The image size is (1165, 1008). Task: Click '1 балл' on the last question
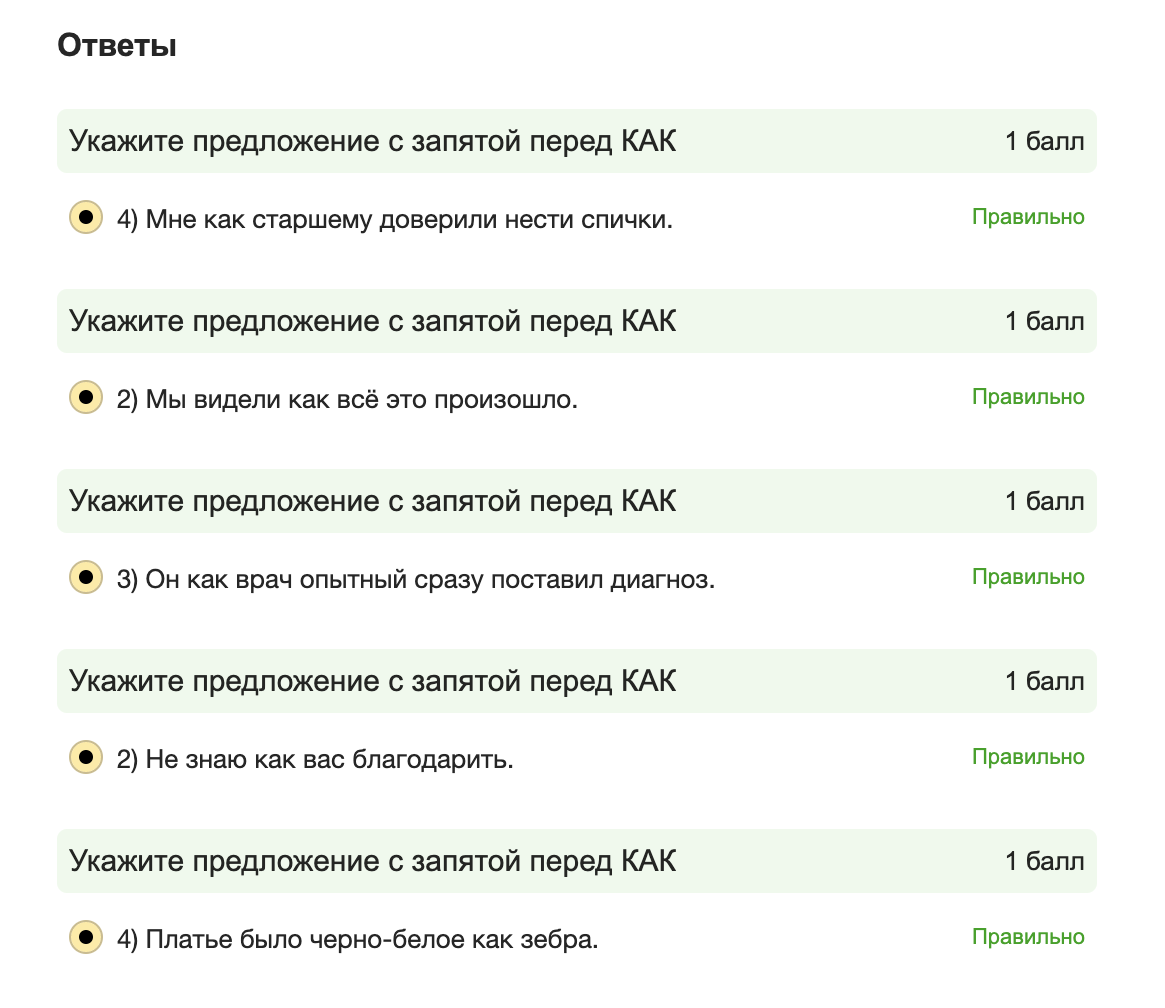point(1044,860)
